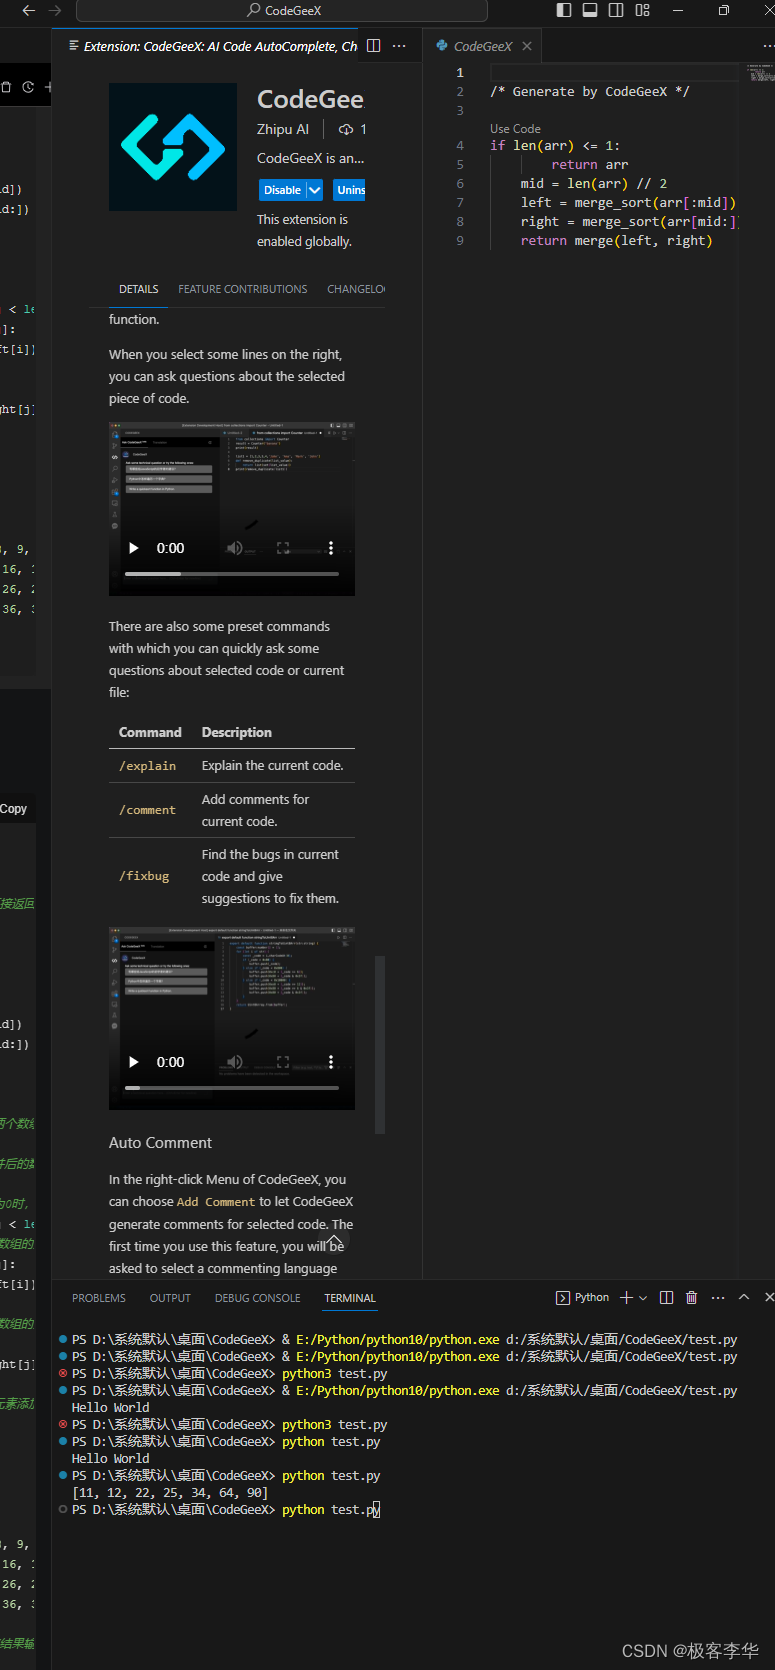Viewport: 775px width, 1670px height.
Task: Fullscreen the second demo video
Action: tap(283, 1062)
